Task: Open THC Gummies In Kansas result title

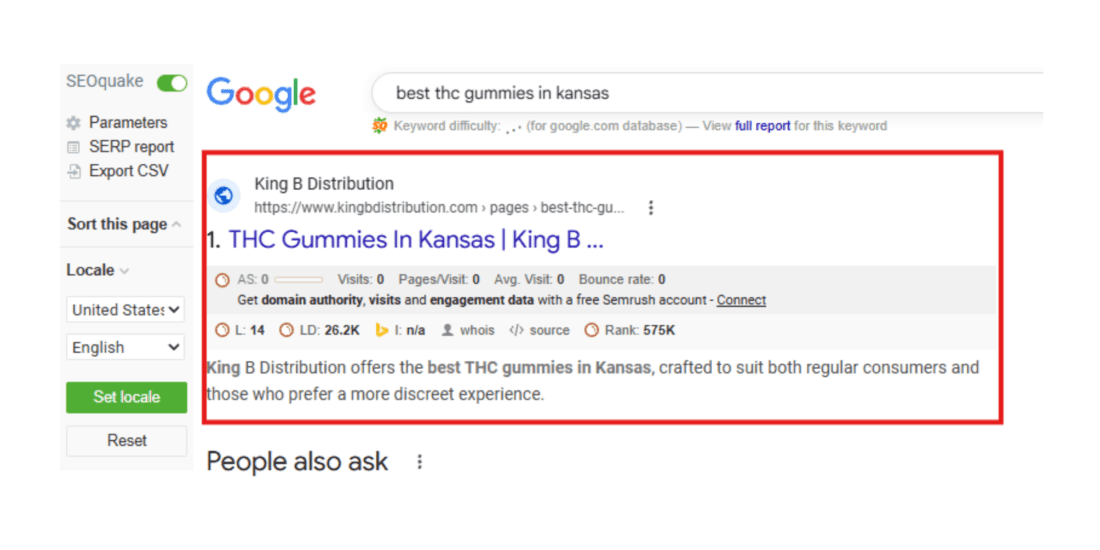Action: tap(415, 240)
